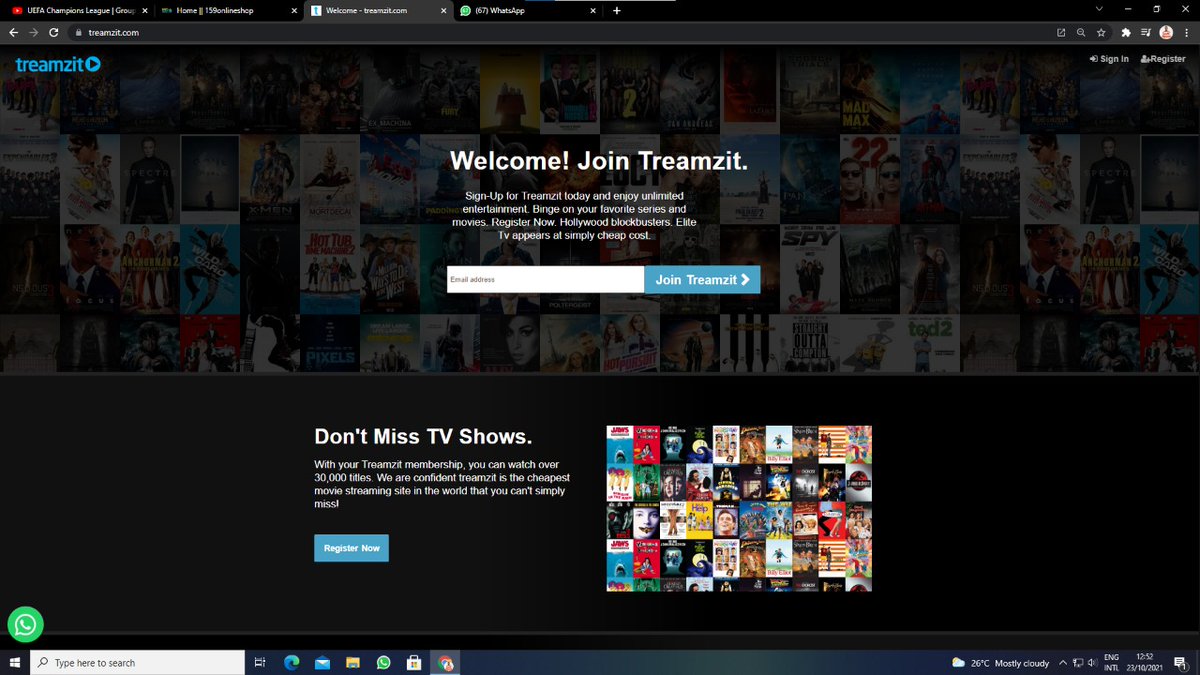Bookmark this page using the star icon
This screenshot has width=1200, height=675.
pos(1100,31)
